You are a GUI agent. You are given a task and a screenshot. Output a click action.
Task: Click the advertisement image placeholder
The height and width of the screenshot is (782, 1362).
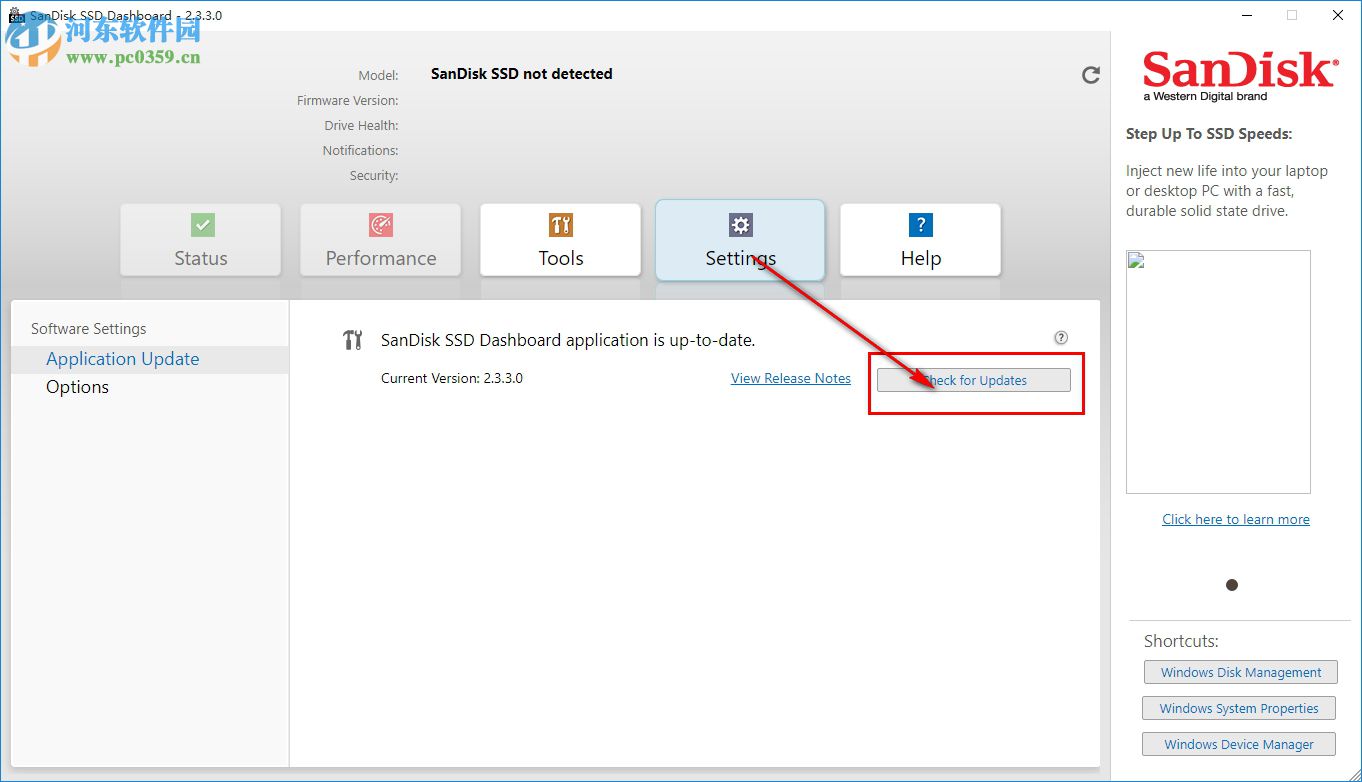pyautogui.click(x=1218, y=372)
